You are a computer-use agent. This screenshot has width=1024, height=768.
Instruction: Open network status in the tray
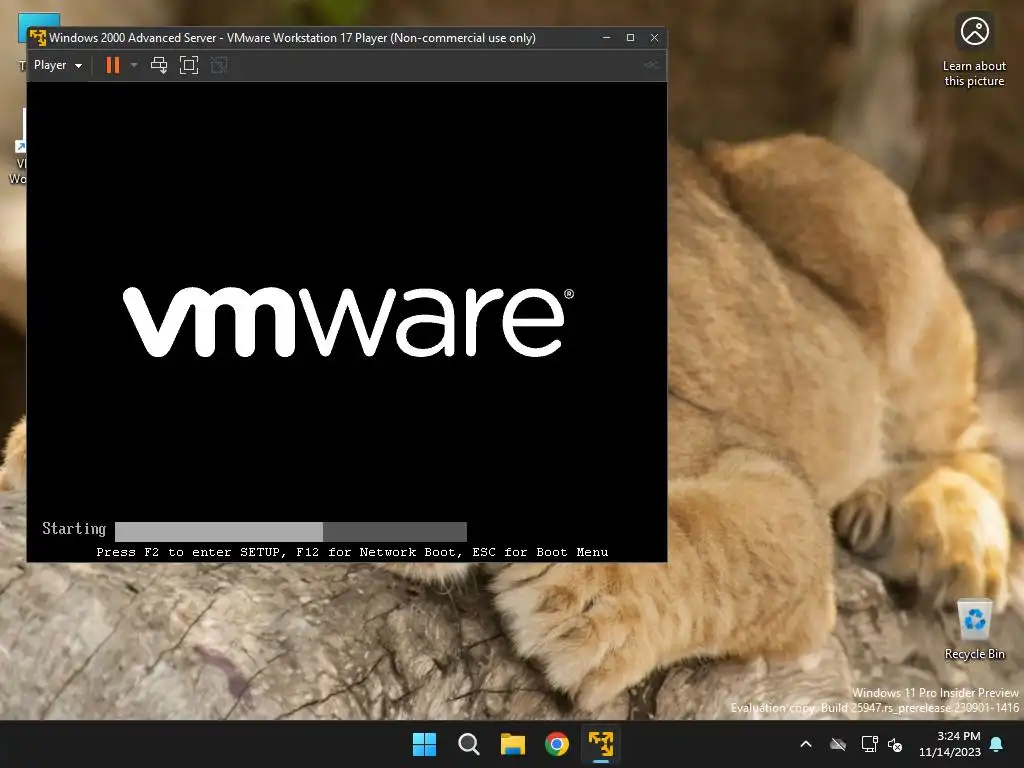coord(869,744)
